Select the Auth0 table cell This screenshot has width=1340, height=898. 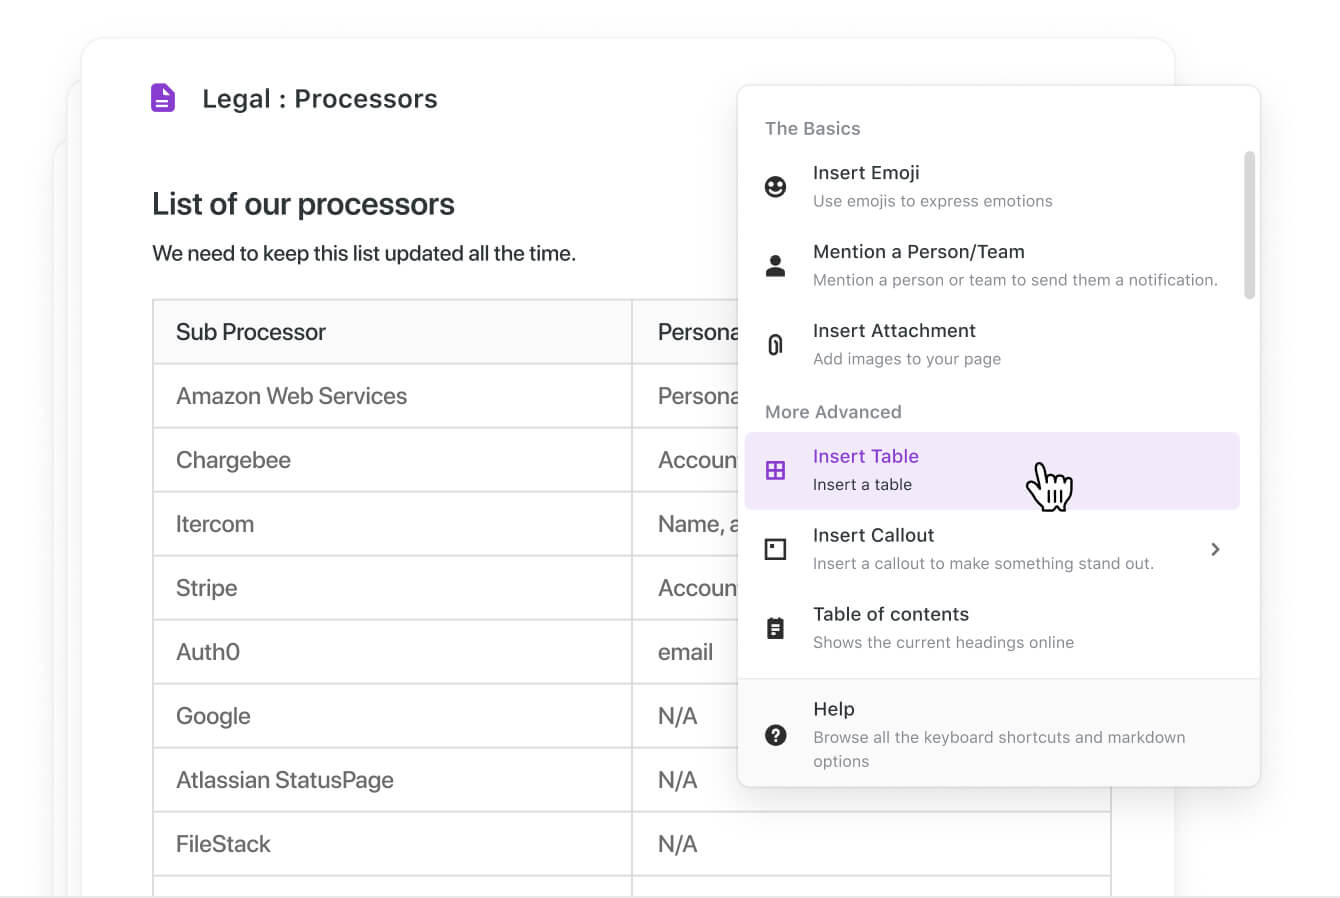click(x=392, y=652)
